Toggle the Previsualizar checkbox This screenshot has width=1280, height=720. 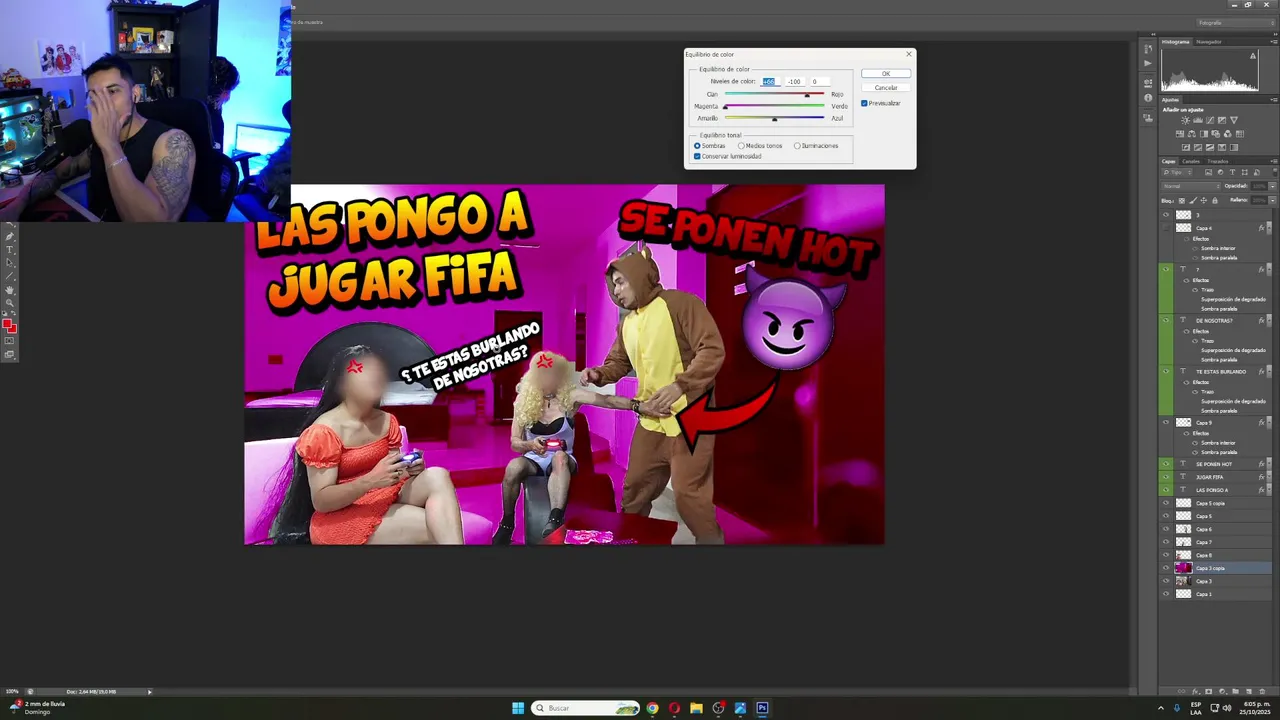click(864, 103)
